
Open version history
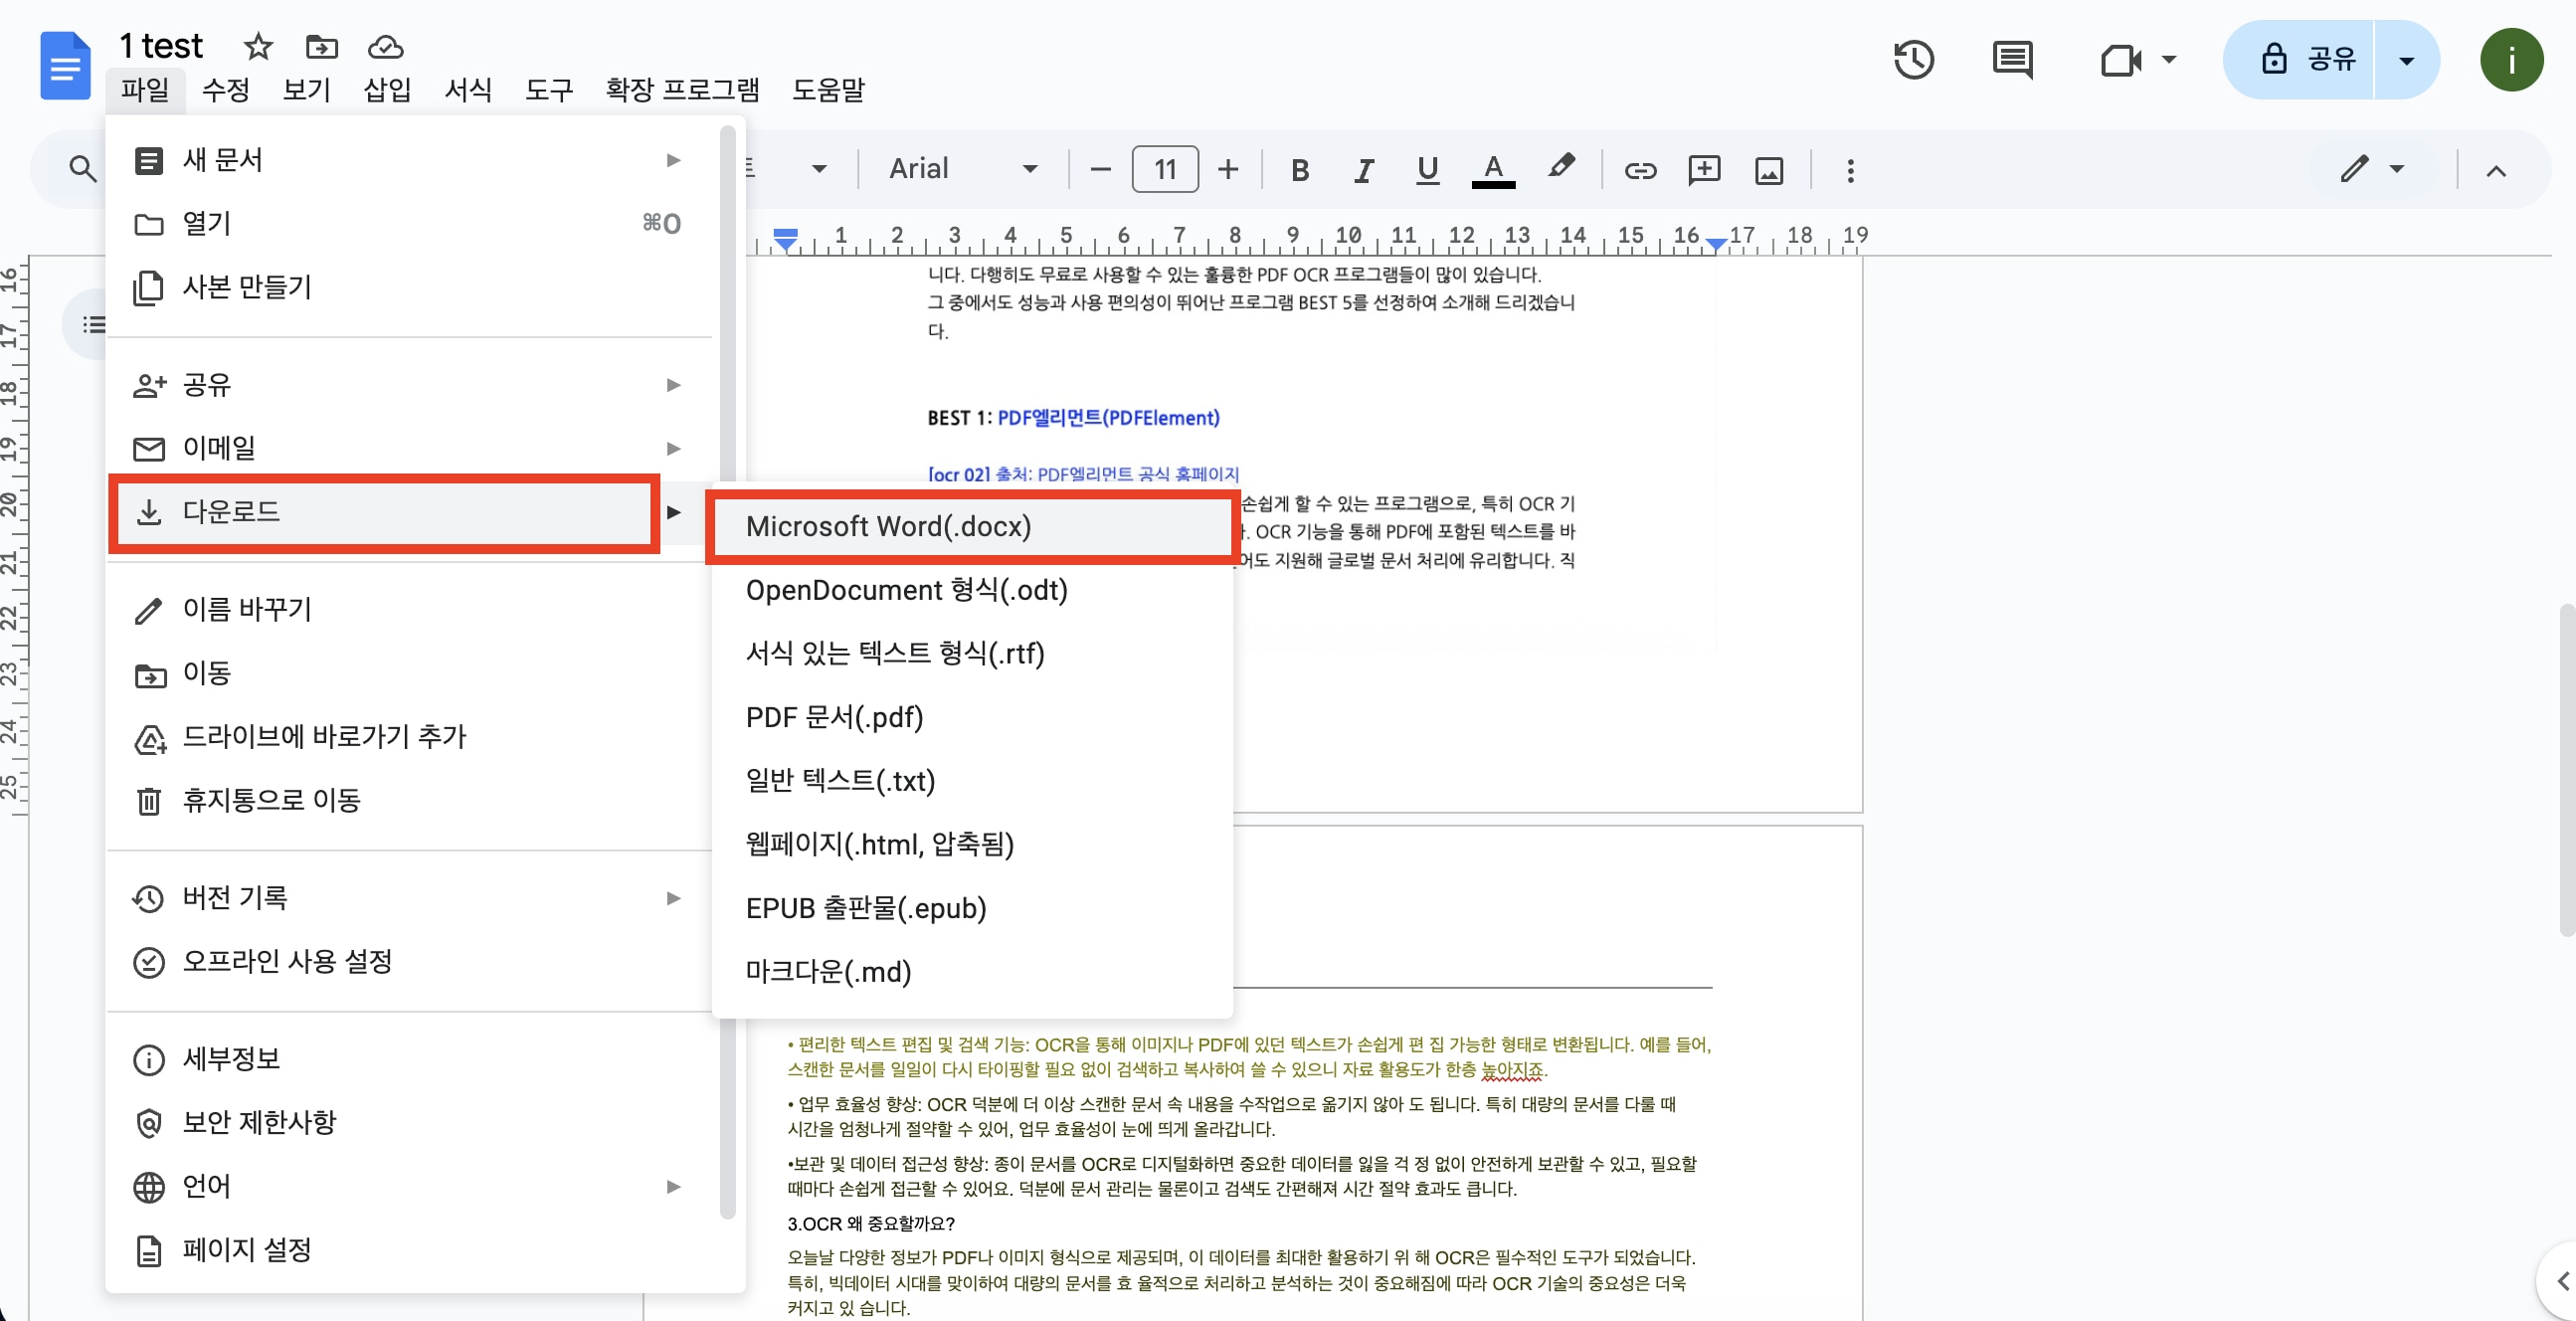(x=1914, y=60)
